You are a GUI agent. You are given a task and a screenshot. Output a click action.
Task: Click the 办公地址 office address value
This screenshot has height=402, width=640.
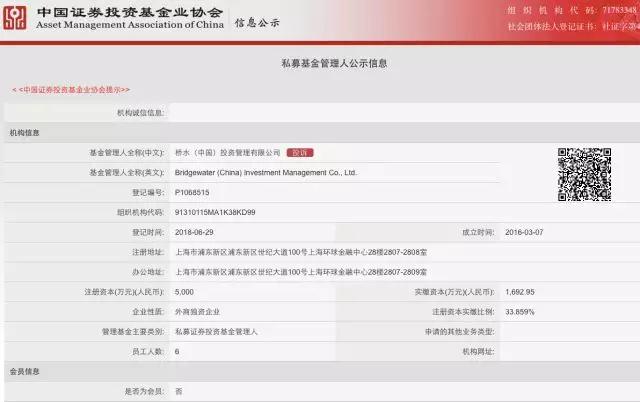301,272
